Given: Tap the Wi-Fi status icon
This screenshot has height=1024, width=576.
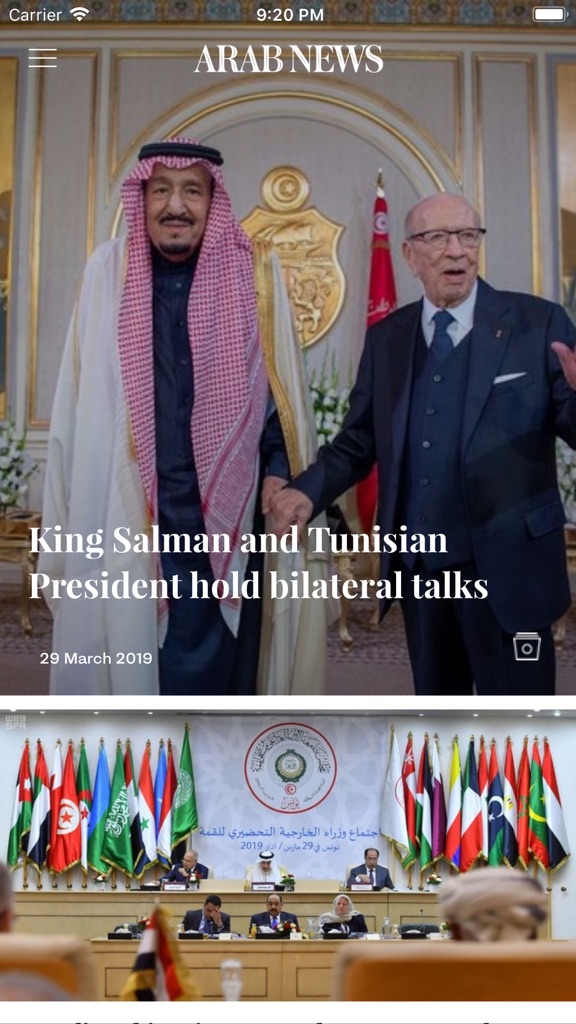Looking at the screenshot, I should [80, 14].
